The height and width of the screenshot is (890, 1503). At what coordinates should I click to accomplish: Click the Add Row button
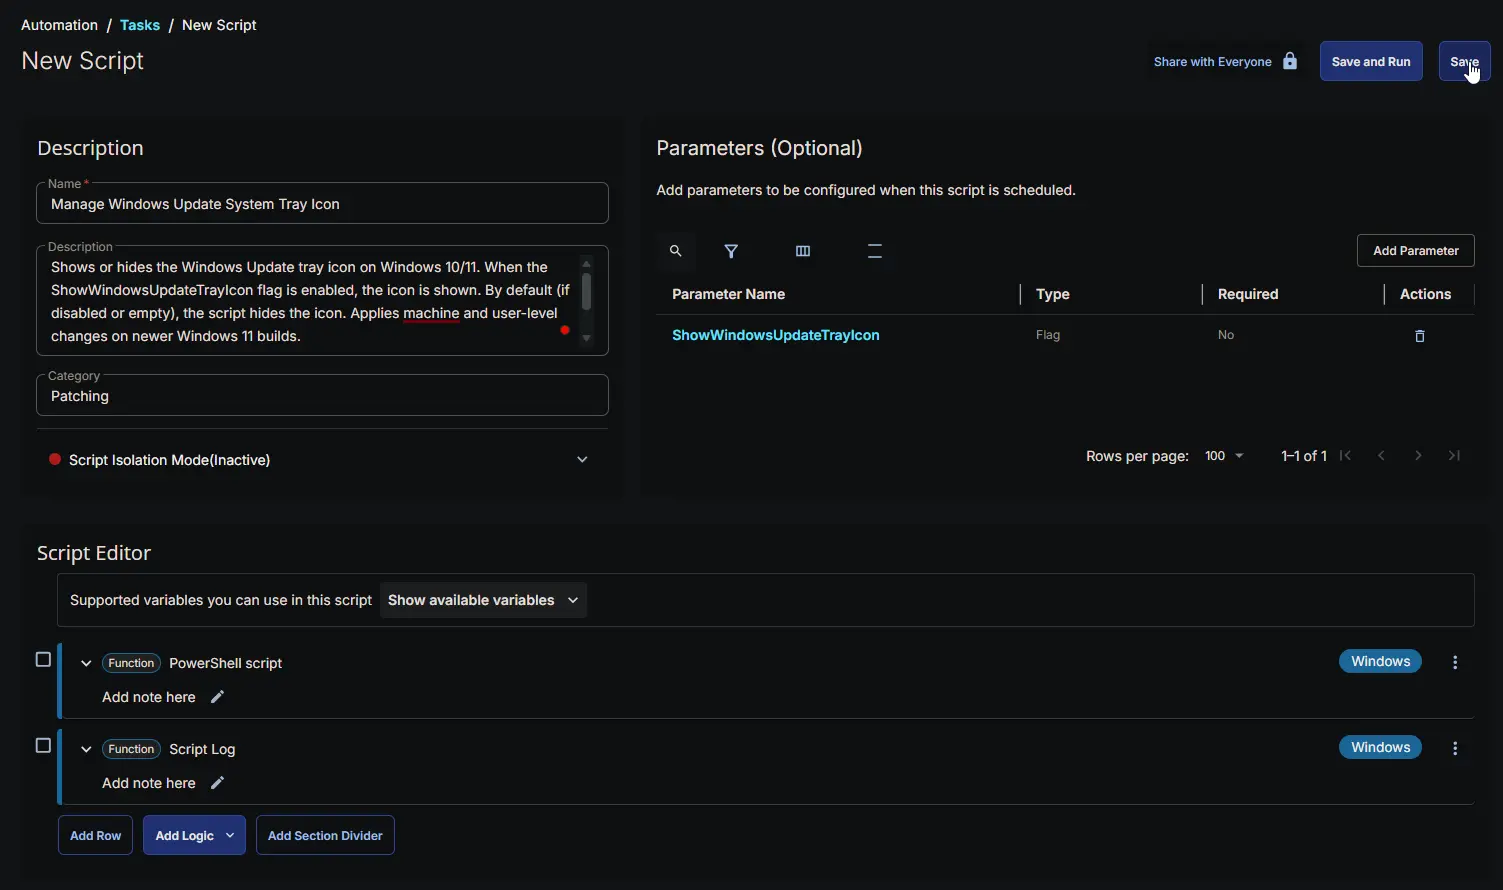(95, 836)
